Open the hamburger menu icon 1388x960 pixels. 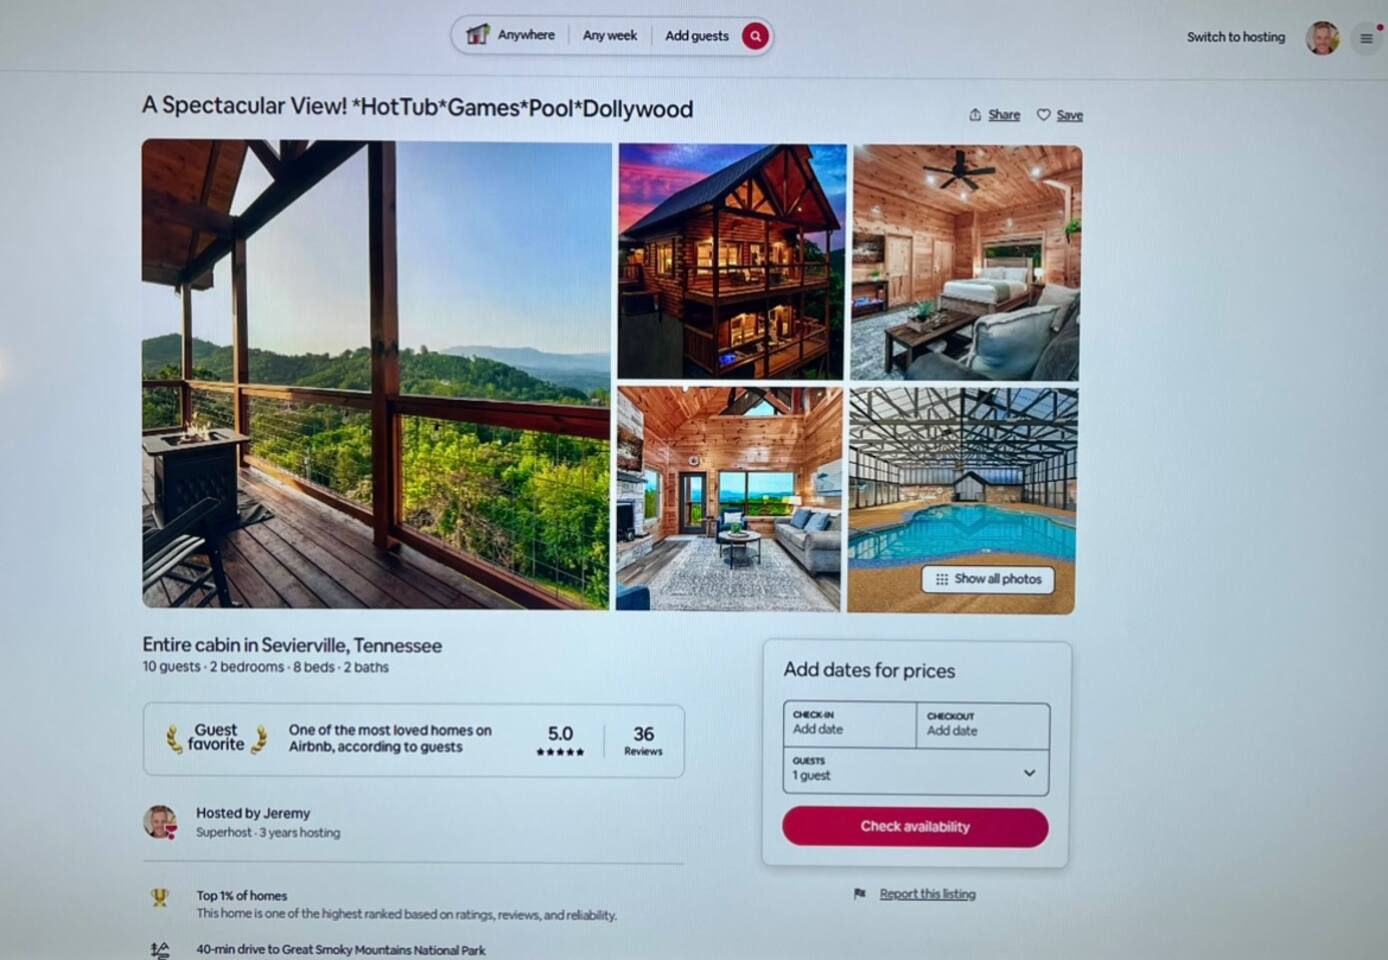[x=1366, y=39]
